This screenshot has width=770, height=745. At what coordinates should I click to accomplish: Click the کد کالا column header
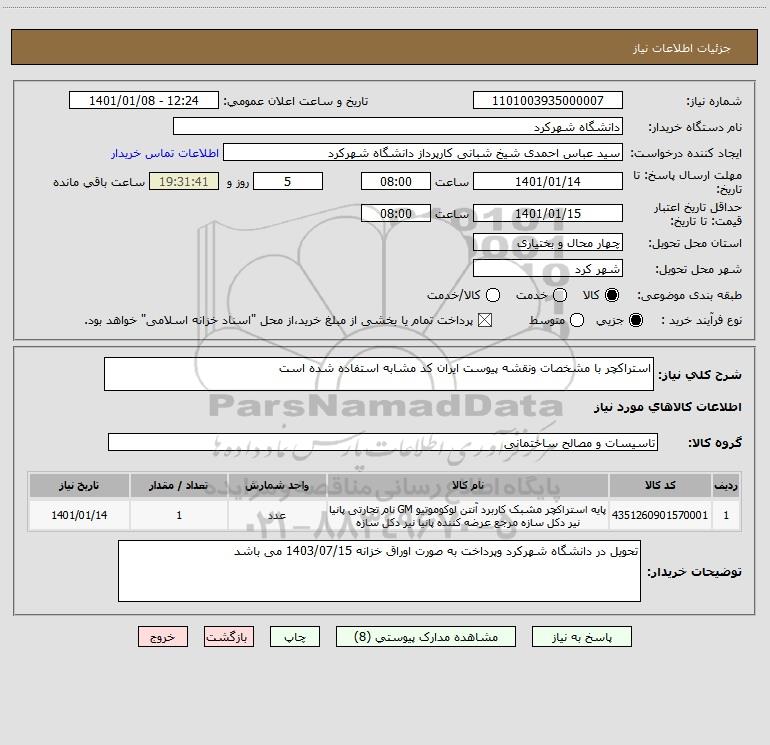coord(660,485)
